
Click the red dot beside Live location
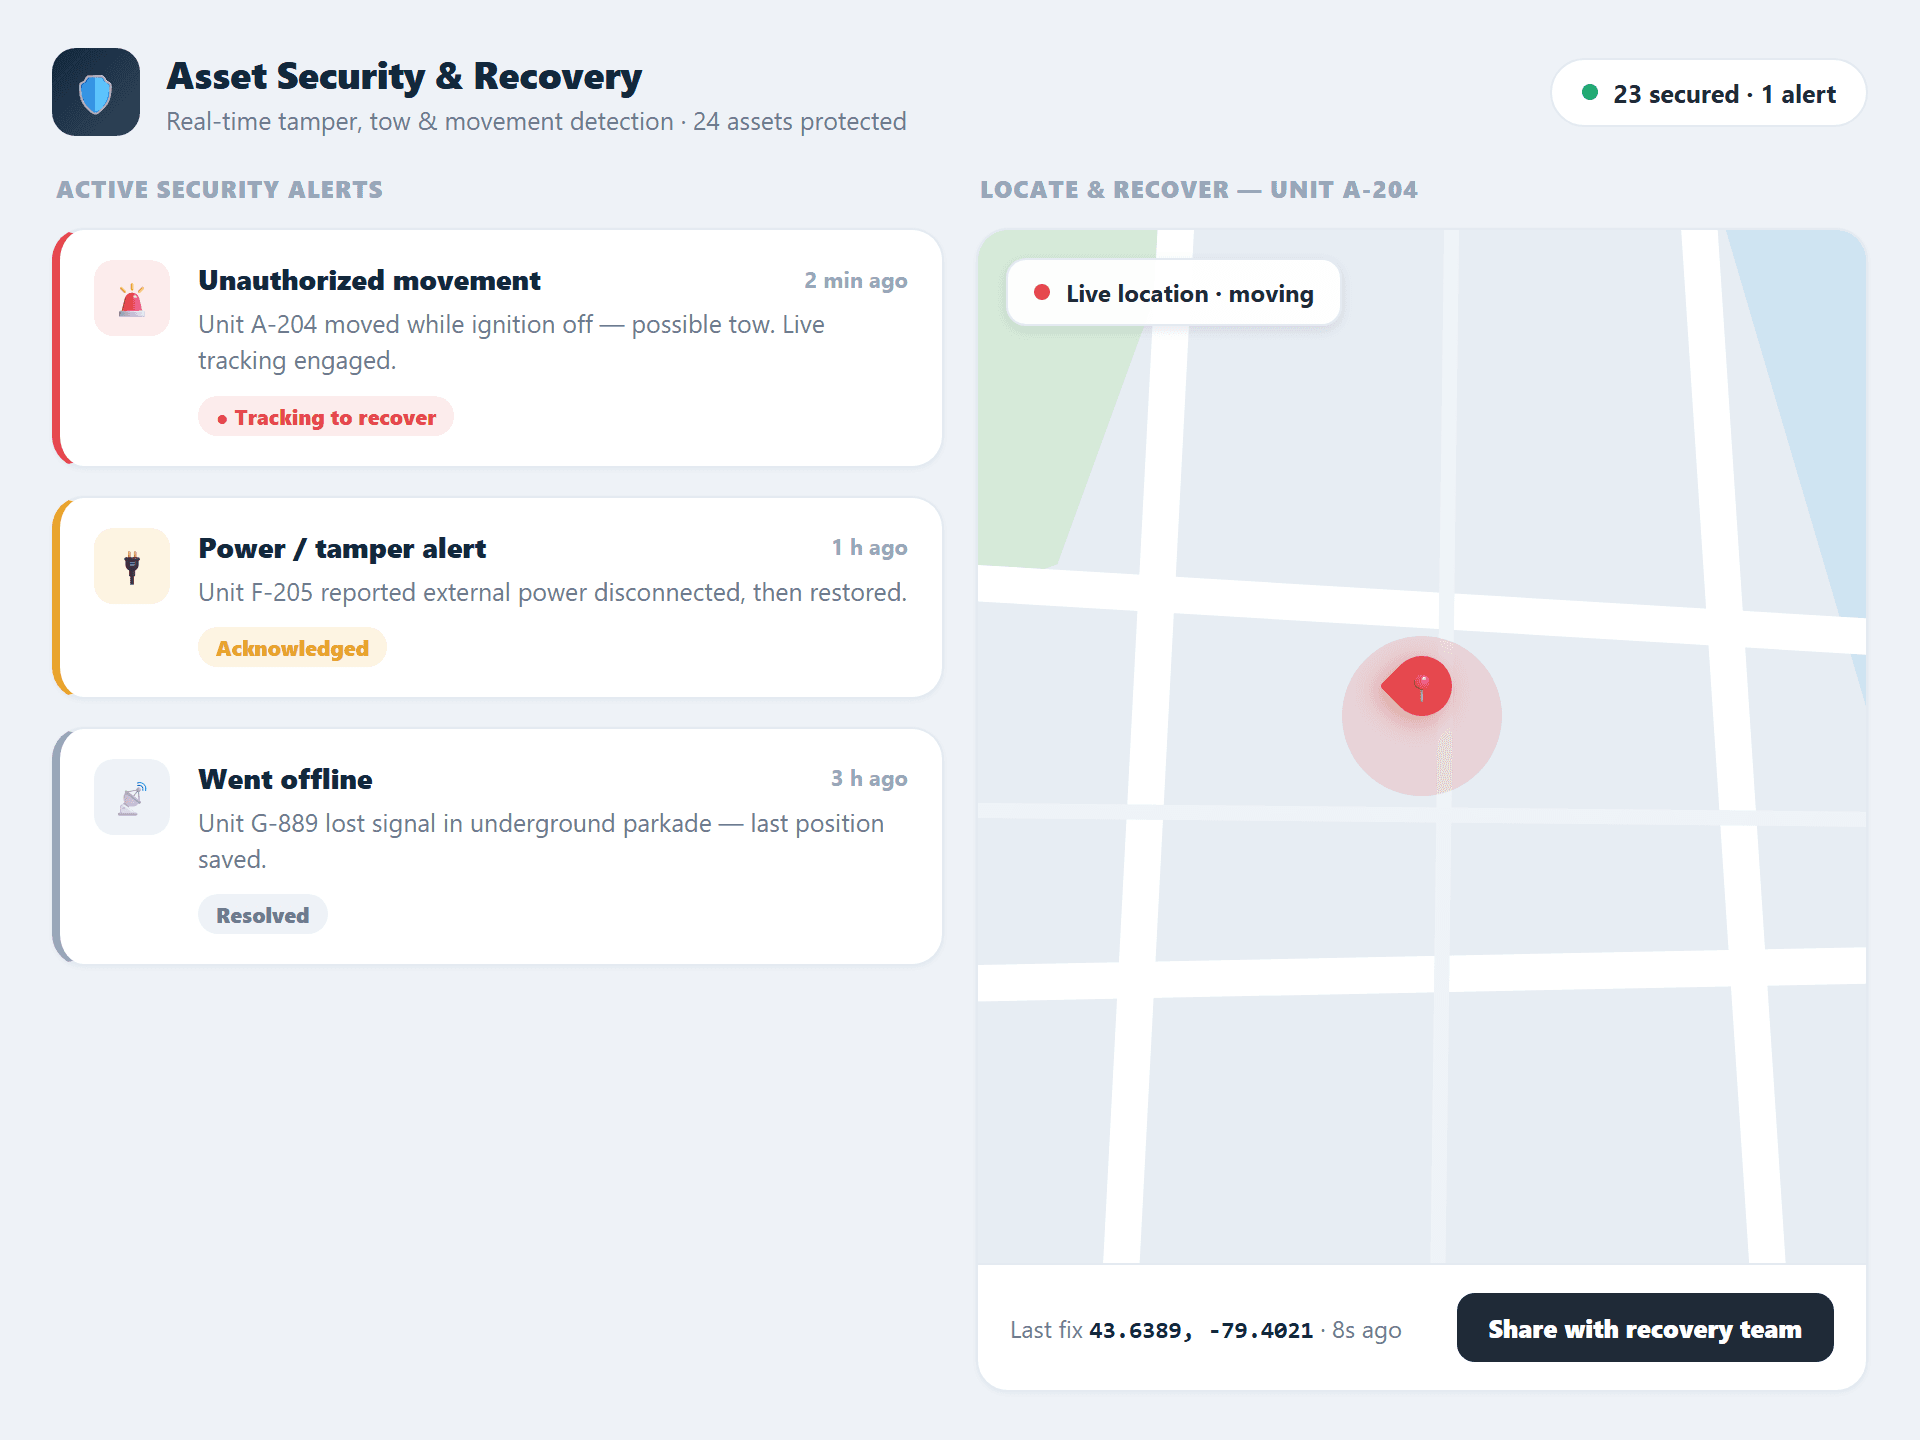(x=1042, y=293)
